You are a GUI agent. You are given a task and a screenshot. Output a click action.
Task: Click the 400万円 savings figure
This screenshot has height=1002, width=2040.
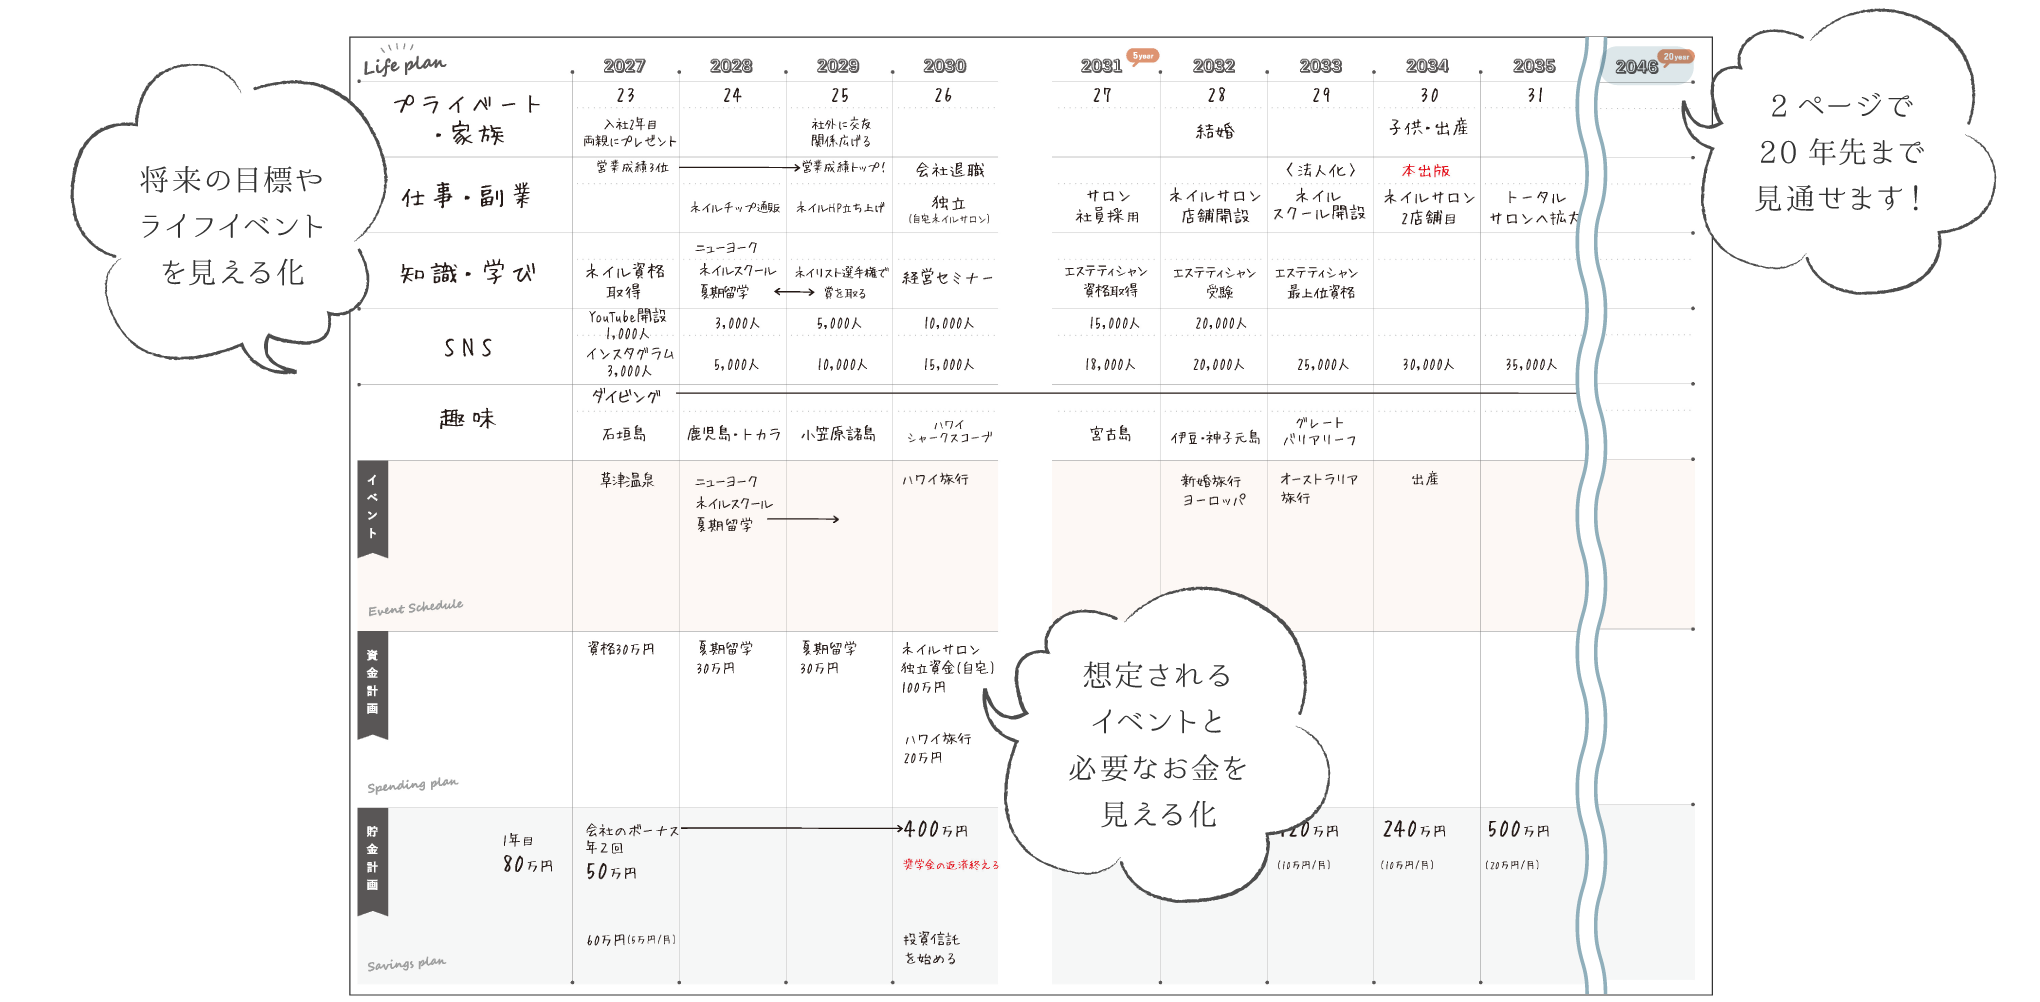936,830
